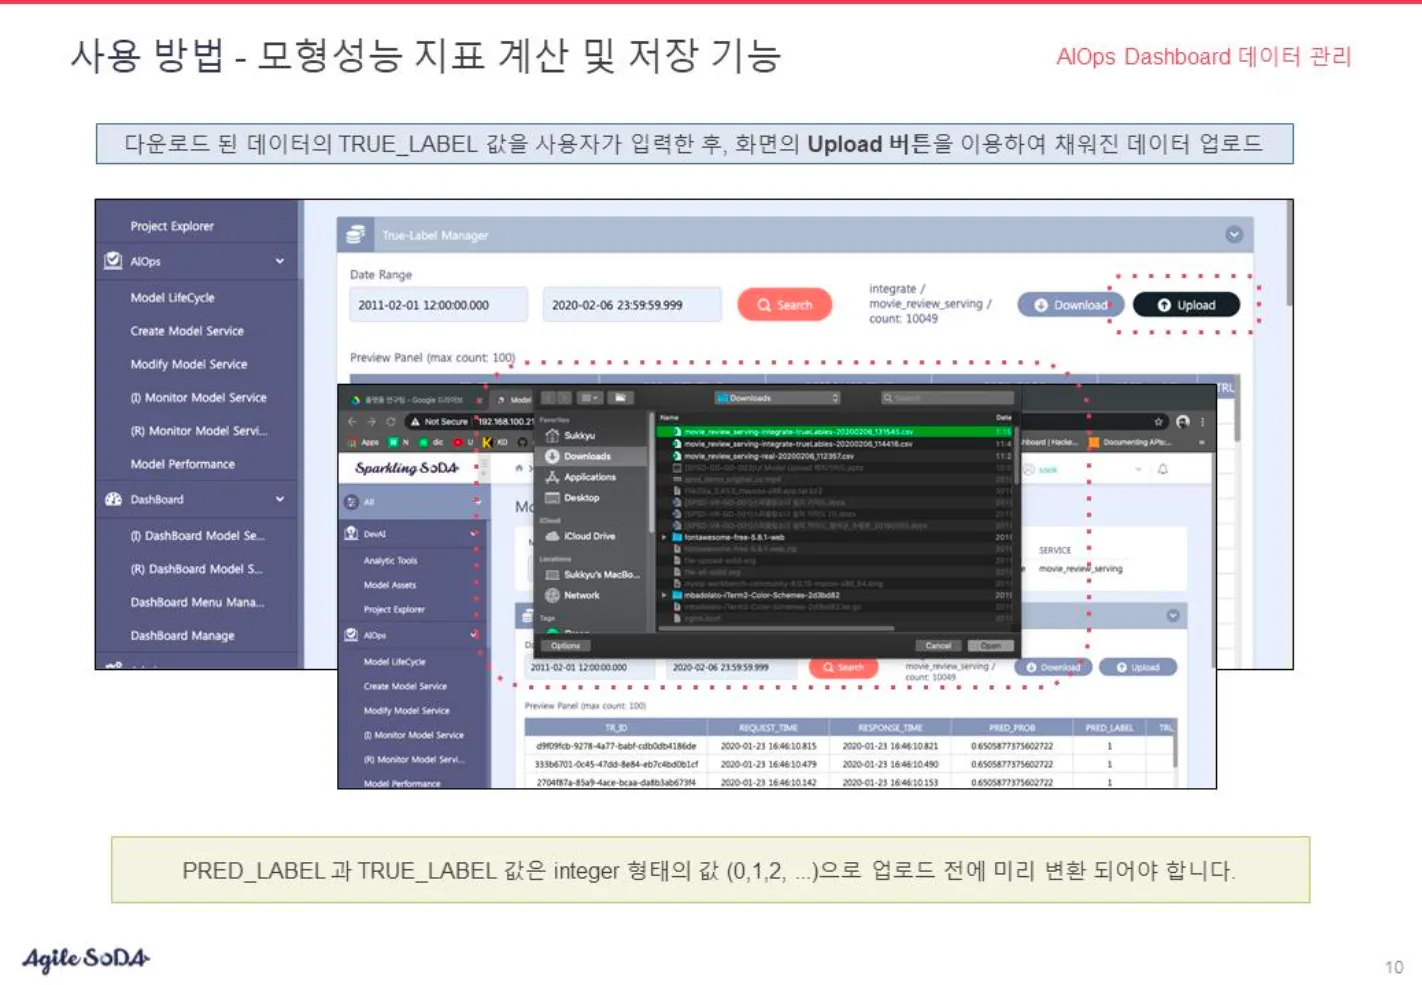
Task: Collapse the AIOps sidebar section
Action: click(x=280, y=261)
